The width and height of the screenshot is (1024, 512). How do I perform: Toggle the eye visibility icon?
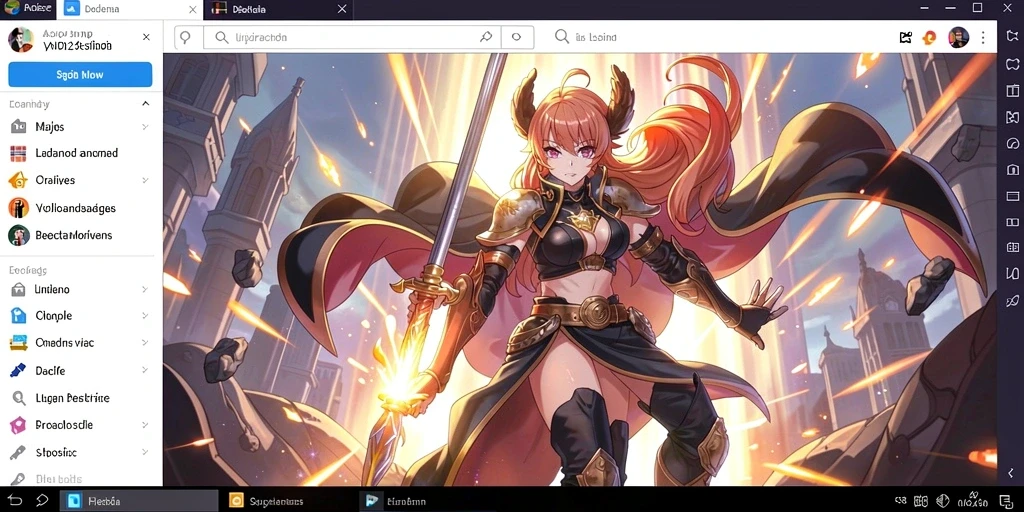517,37
